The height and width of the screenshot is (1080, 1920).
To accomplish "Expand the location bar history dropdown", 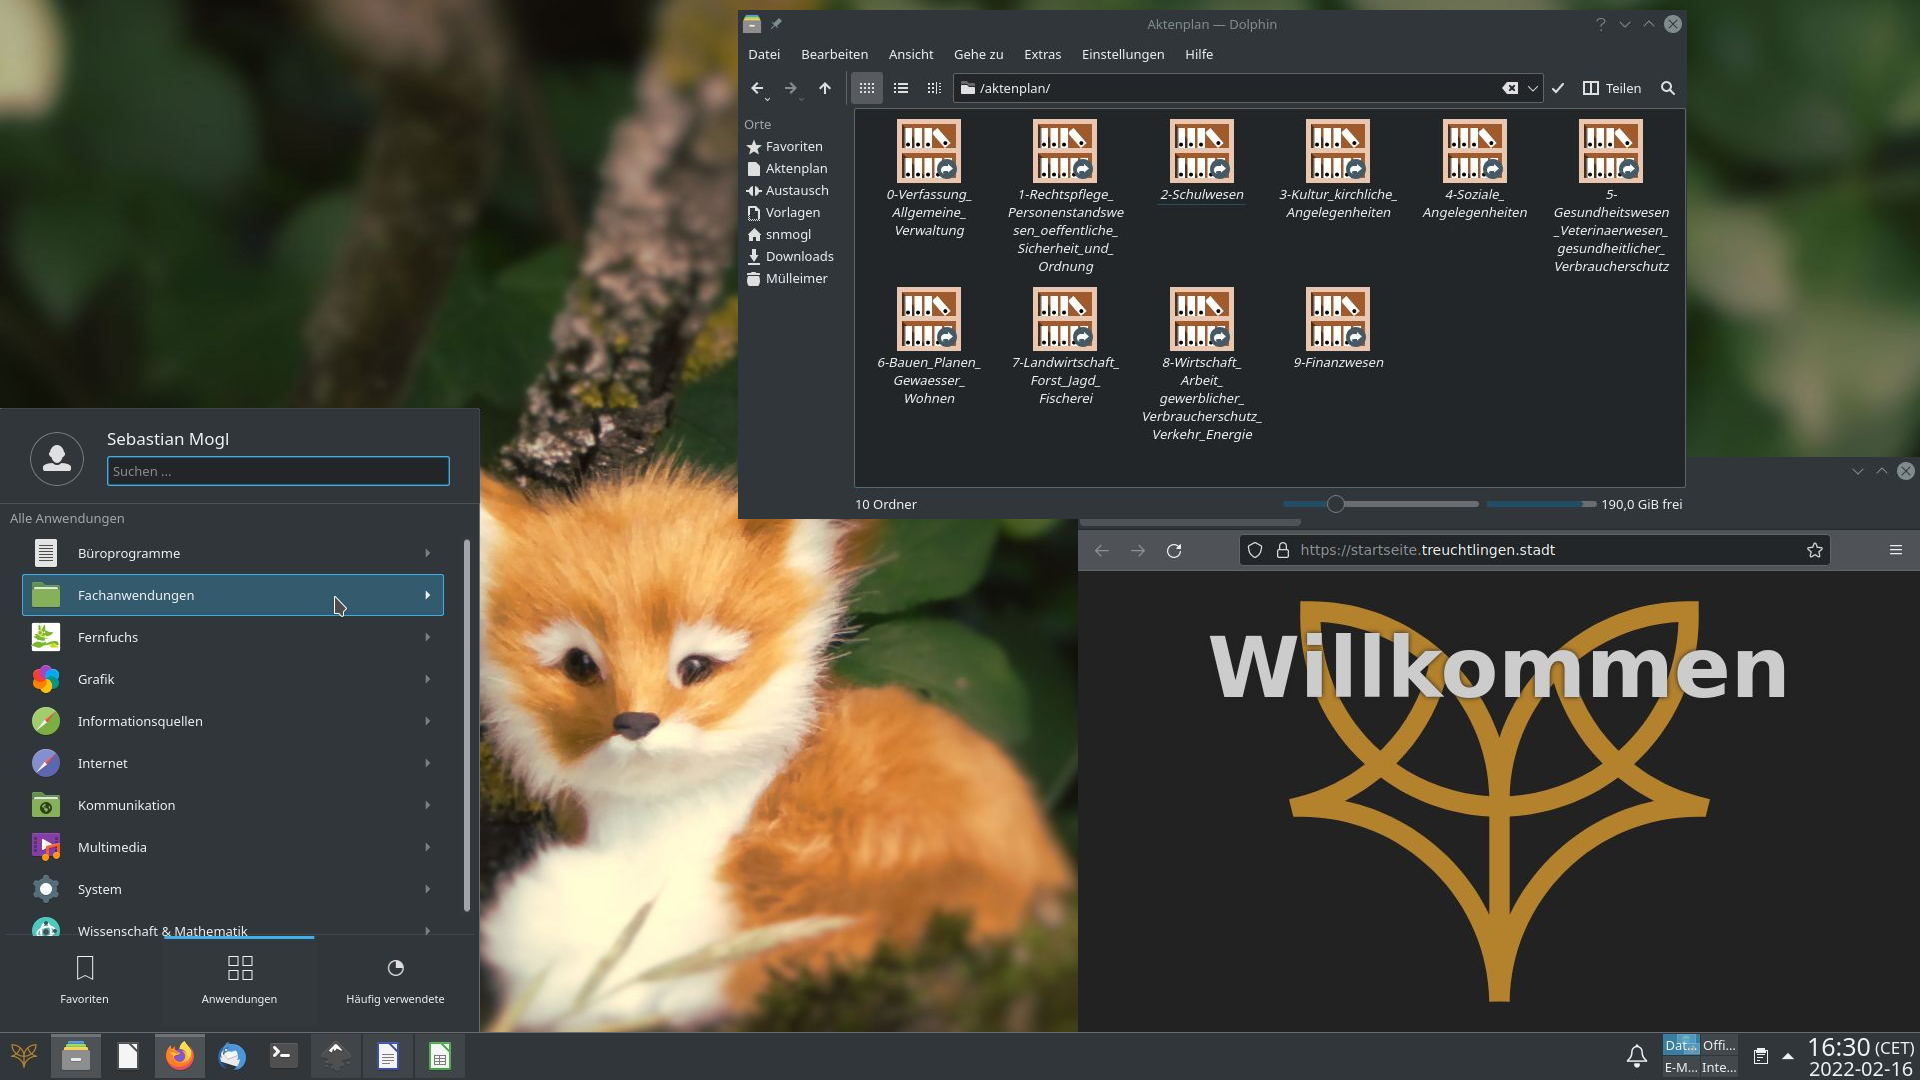I will (1532, 88).
